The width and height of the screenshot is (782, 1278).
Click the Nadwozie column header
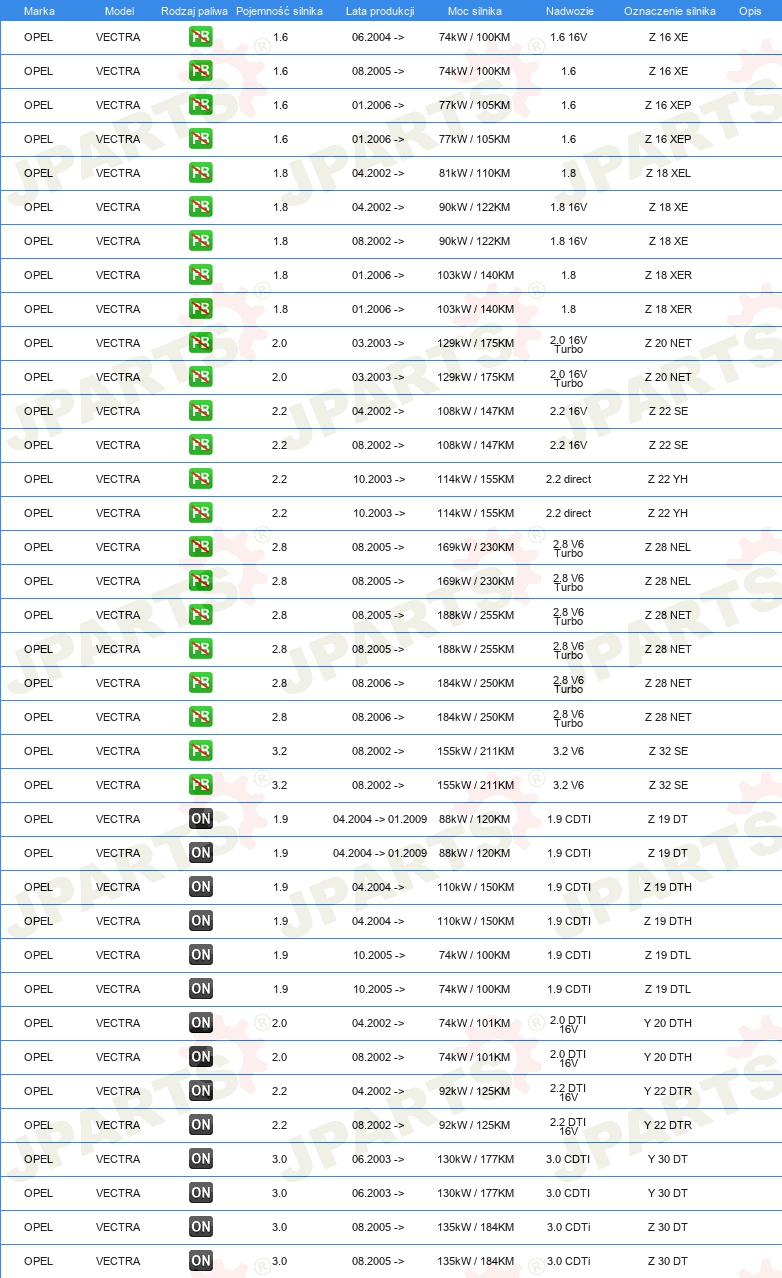point(570,11)
